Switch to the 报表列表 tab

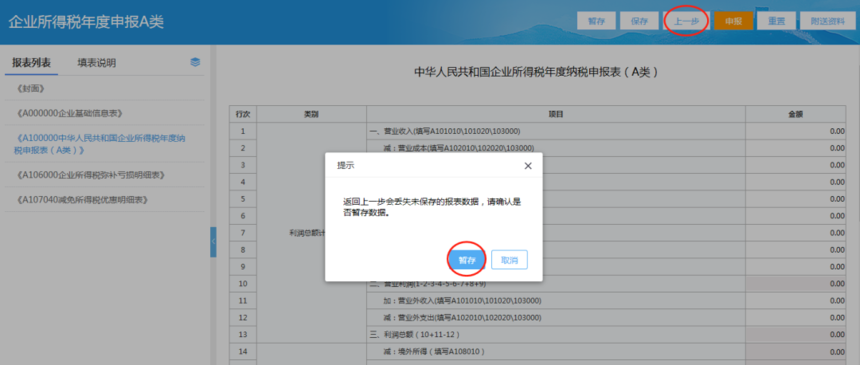(x=31, y=63)
